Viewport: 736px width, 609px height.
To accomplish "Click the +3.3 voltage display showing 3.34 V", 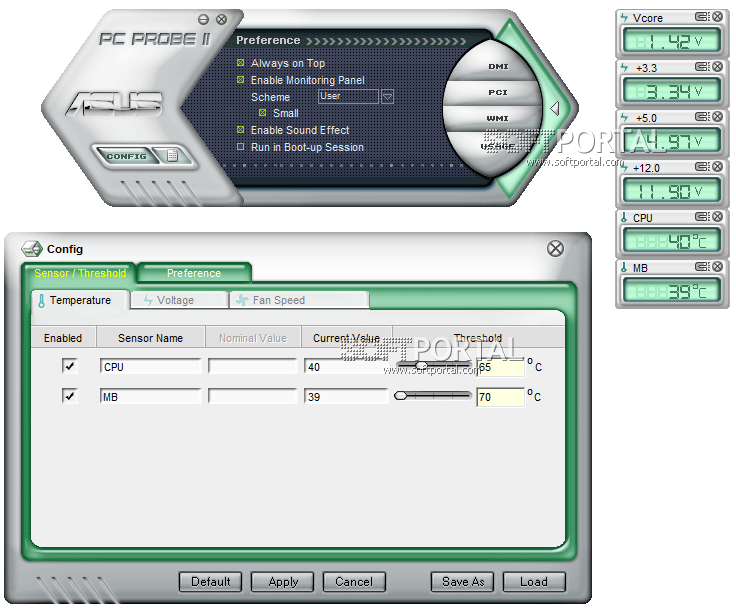I will [x=672, y=91].
